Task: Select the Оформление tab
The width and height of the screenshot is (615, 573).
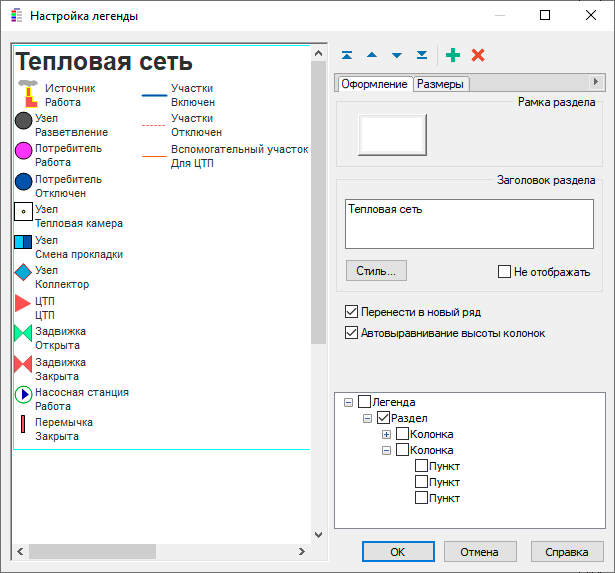Action: [374, 84]
